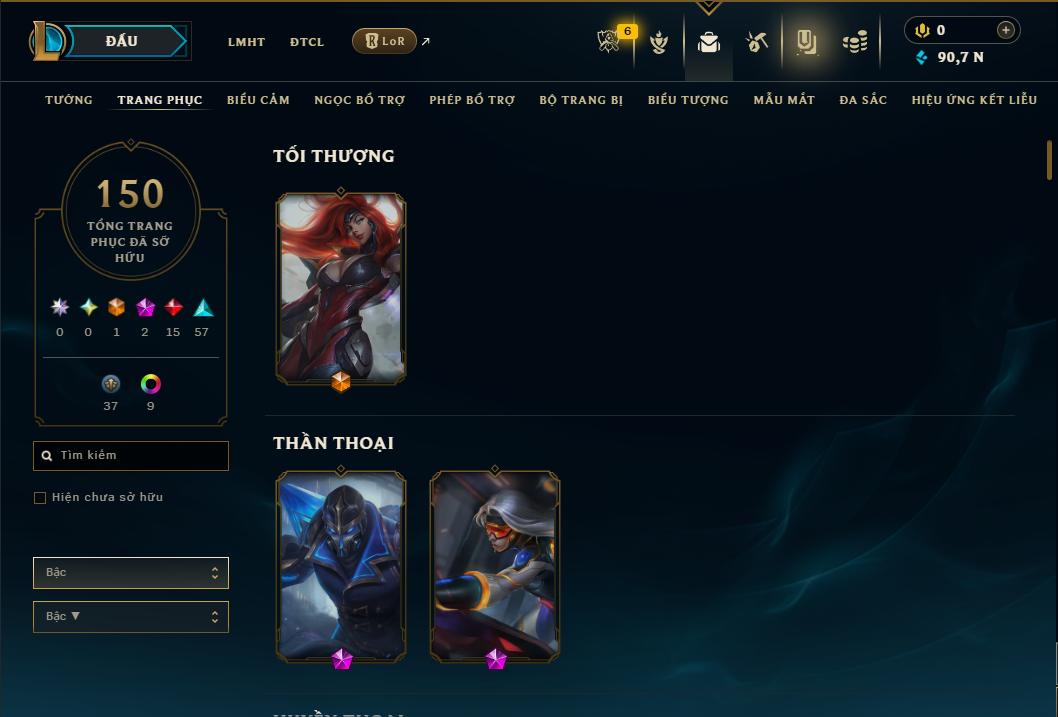Click the League of Legends logo icon
The width and height of the screenshot is (1058, 717).
pos(45,40)
